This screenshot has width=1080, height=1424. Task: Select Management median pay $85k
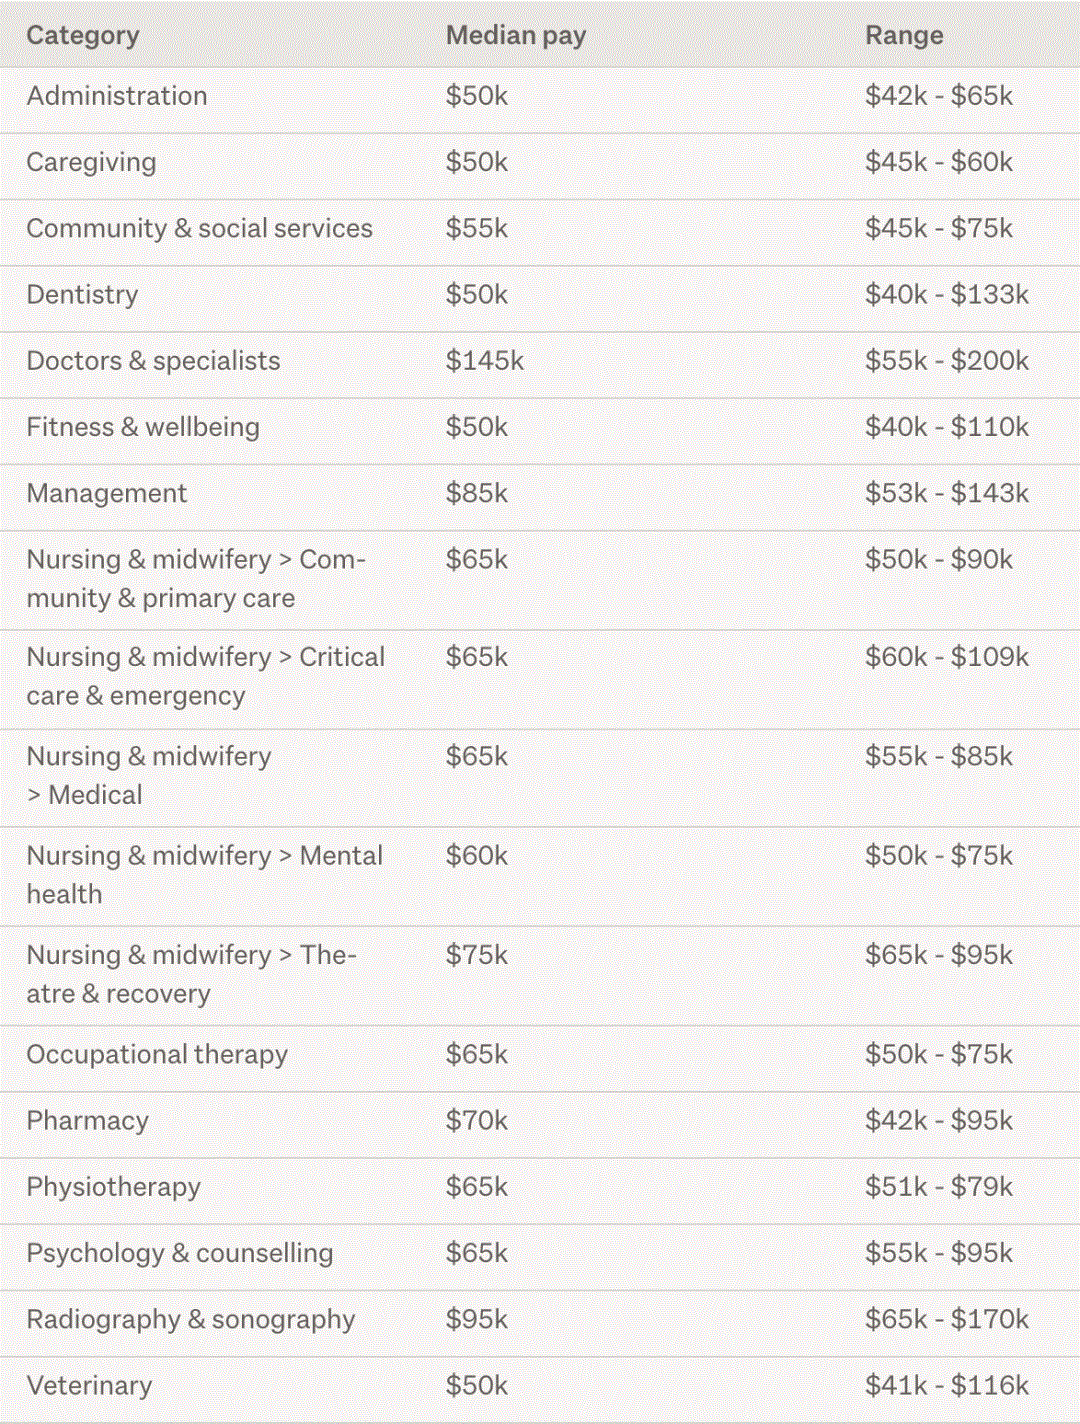[x=476, y=493]
